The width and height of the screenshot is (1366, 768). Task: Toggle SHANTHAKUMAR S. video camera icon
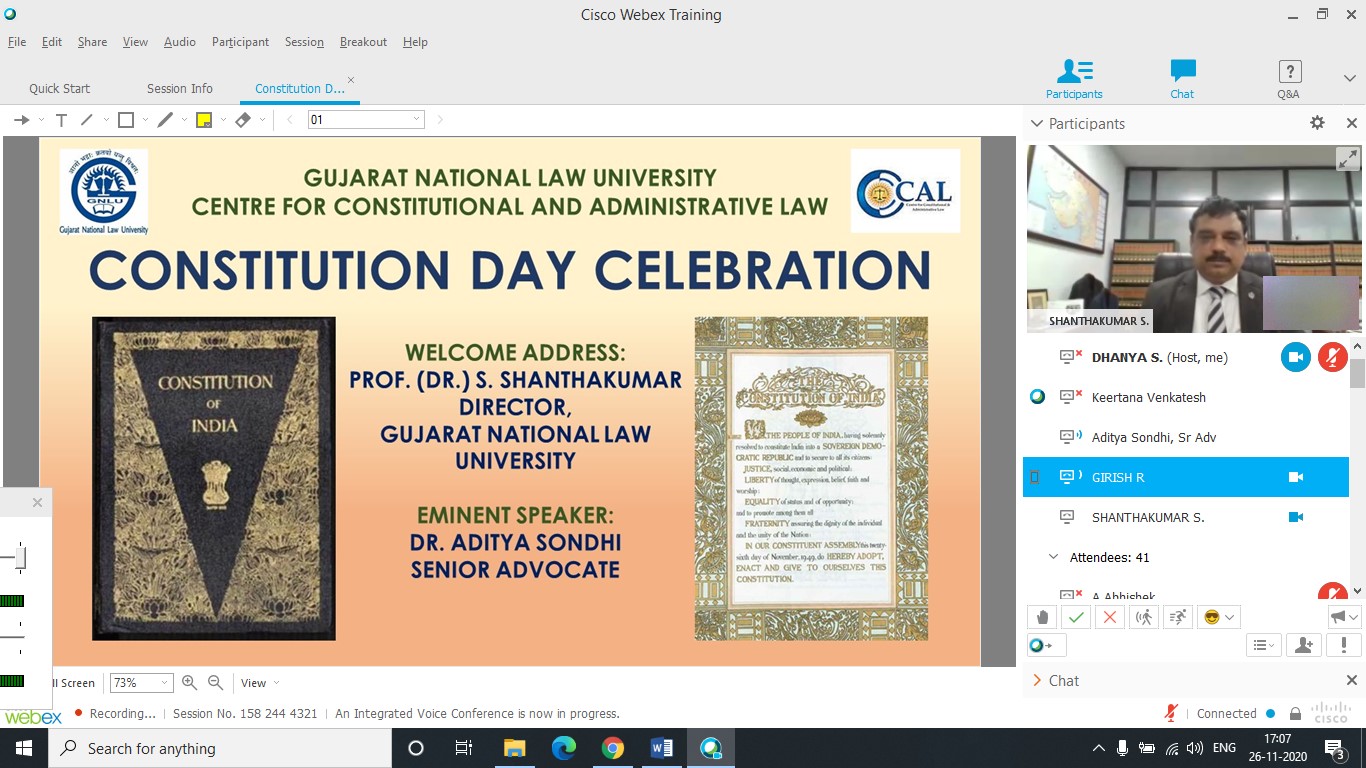pyautogui.click(x=1295, y=517)
